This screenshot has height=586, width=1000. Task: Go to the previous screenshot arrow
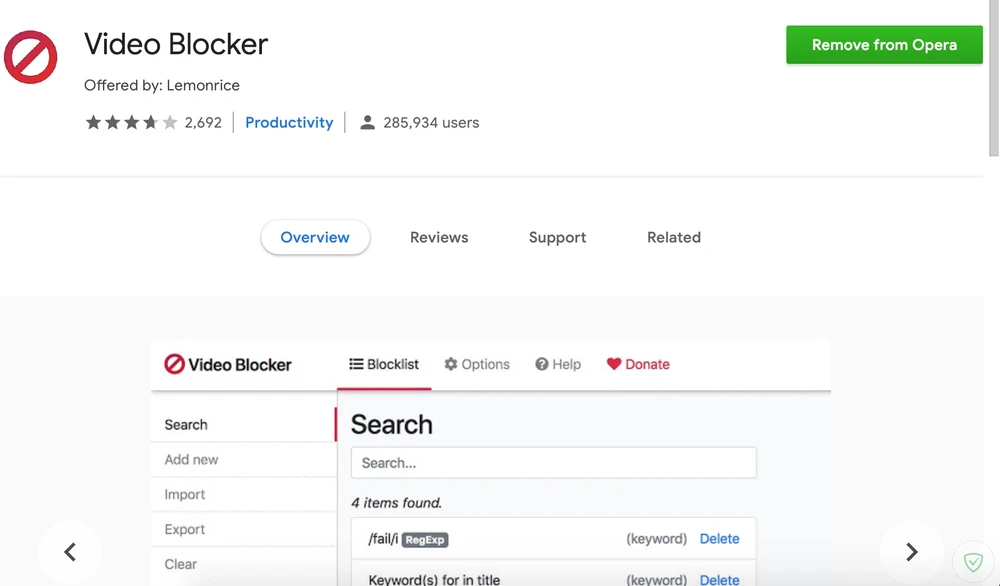[x=70, y=552]
